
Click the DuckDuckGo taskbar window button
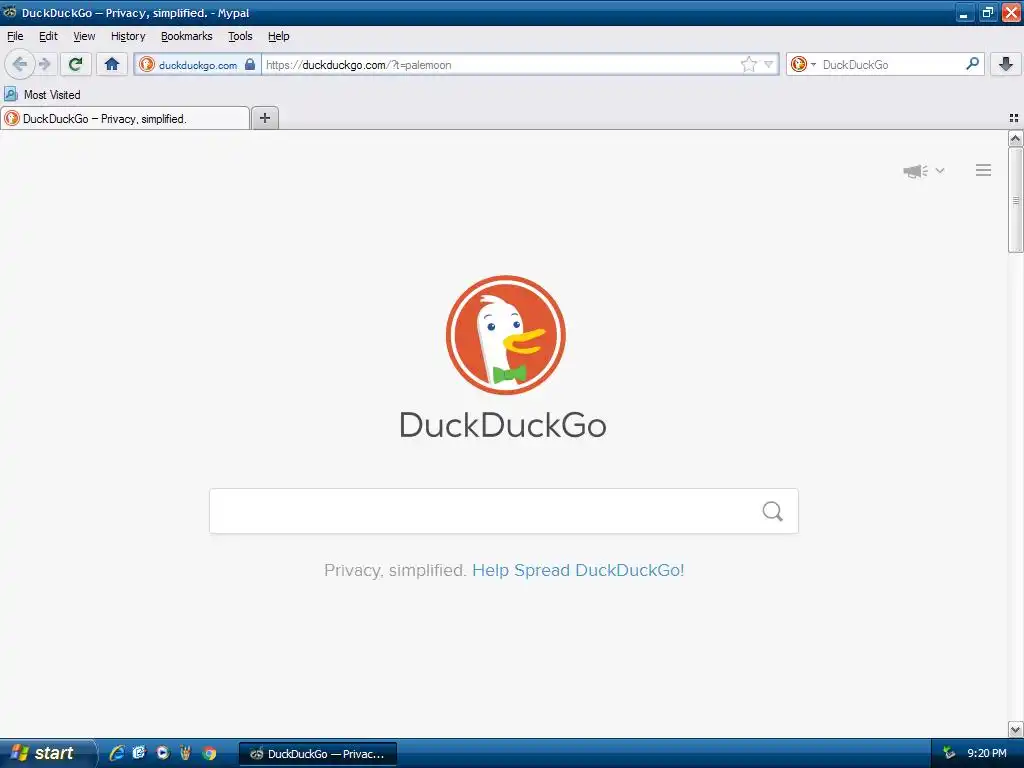pos(318,754)
